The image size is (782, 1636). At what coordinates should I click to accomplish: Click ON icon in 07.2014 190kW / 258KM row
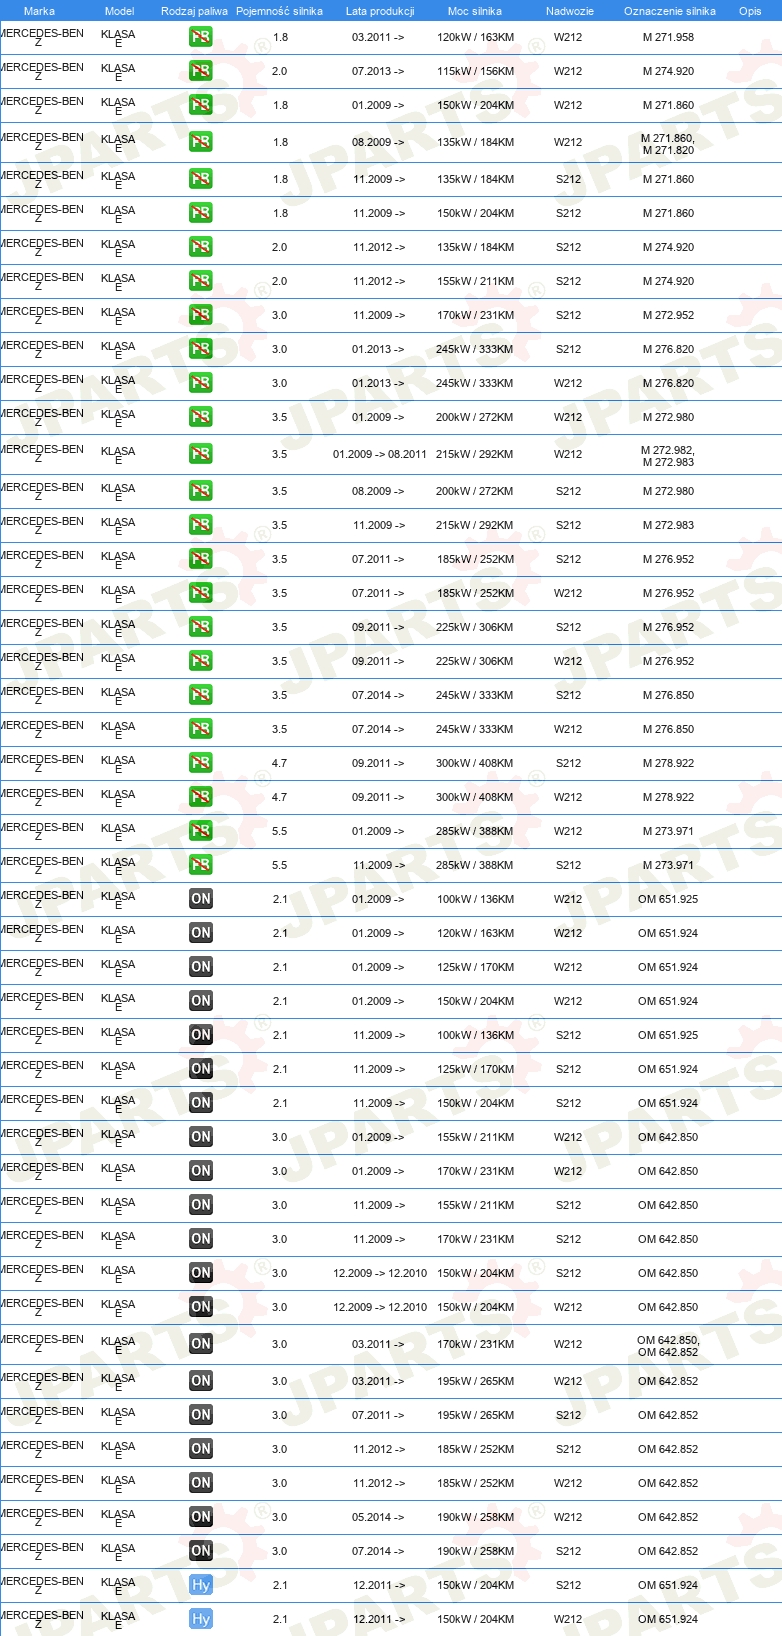pos(201,1551)
